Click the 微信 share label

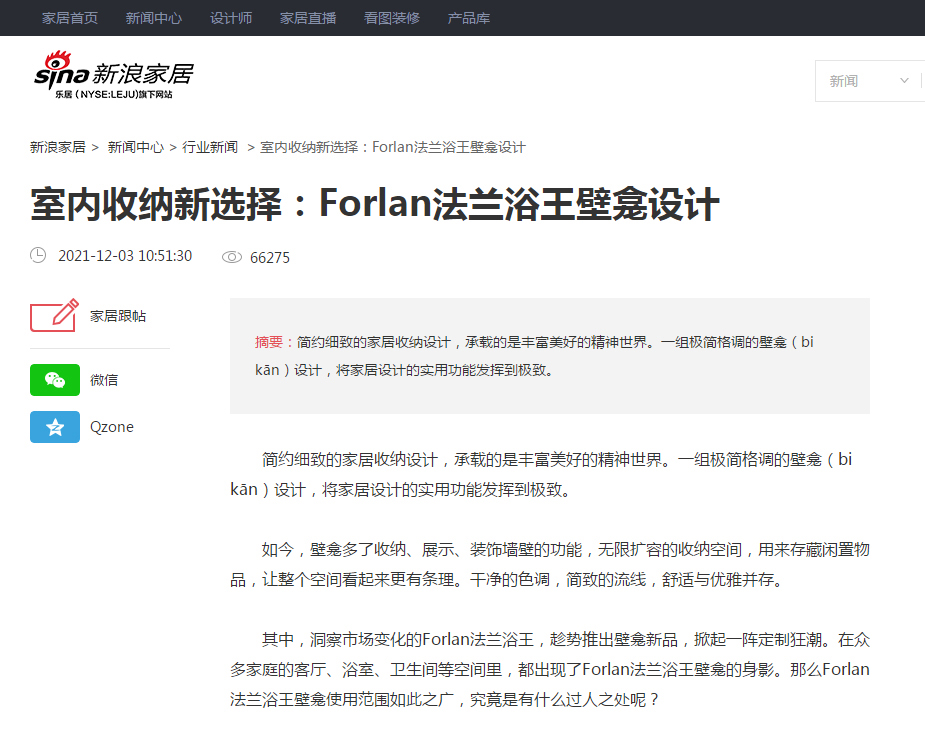104,380
